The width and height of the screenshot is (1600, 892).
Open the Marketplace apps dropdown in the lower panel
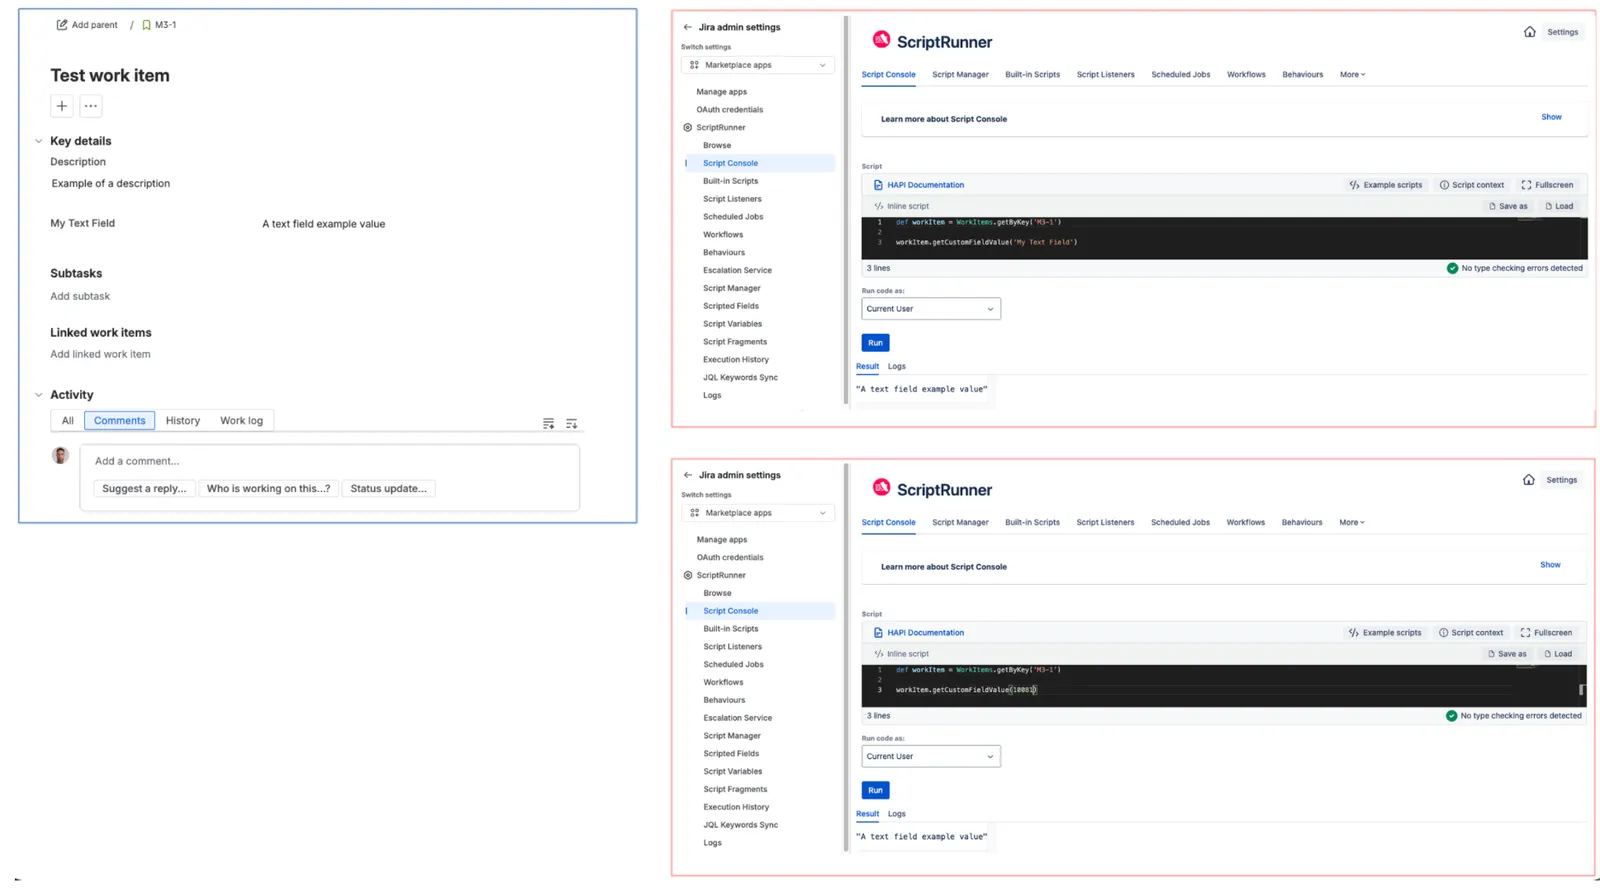click(x=758, y=513)
